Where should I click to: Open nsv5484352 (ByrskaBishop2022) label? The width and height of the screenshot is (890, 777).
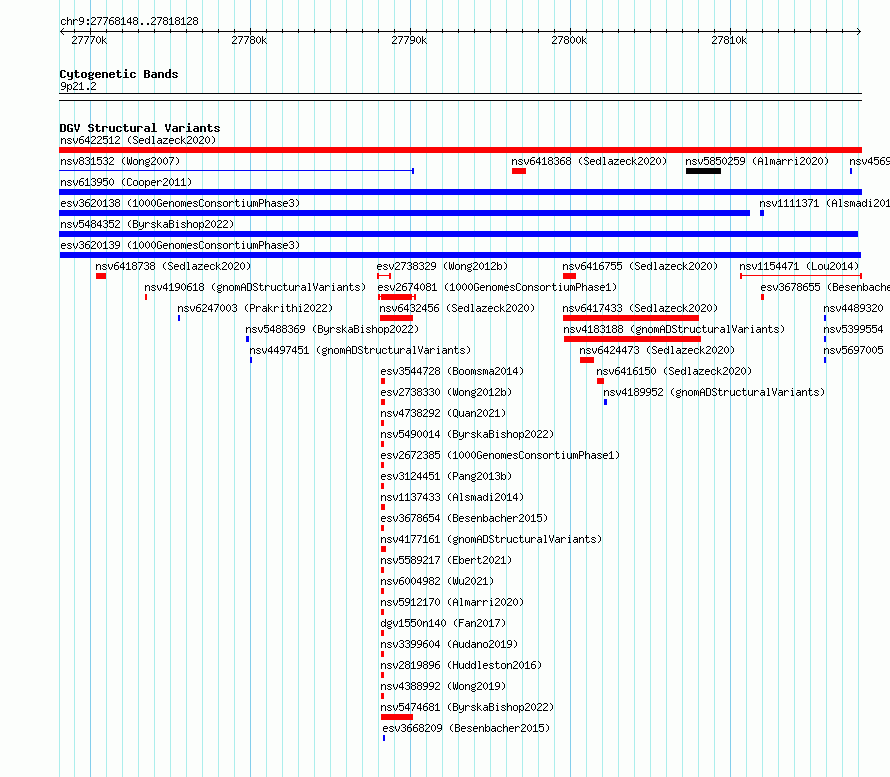[x=147, y=224]
